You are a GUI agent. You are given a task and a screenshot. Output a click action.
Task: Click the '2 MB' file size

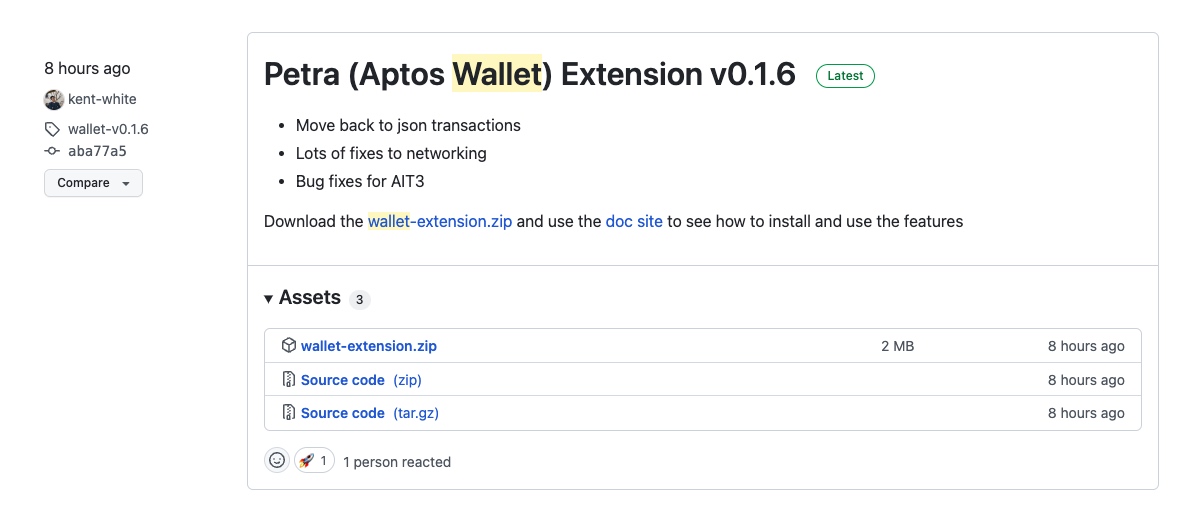(898, 346)
